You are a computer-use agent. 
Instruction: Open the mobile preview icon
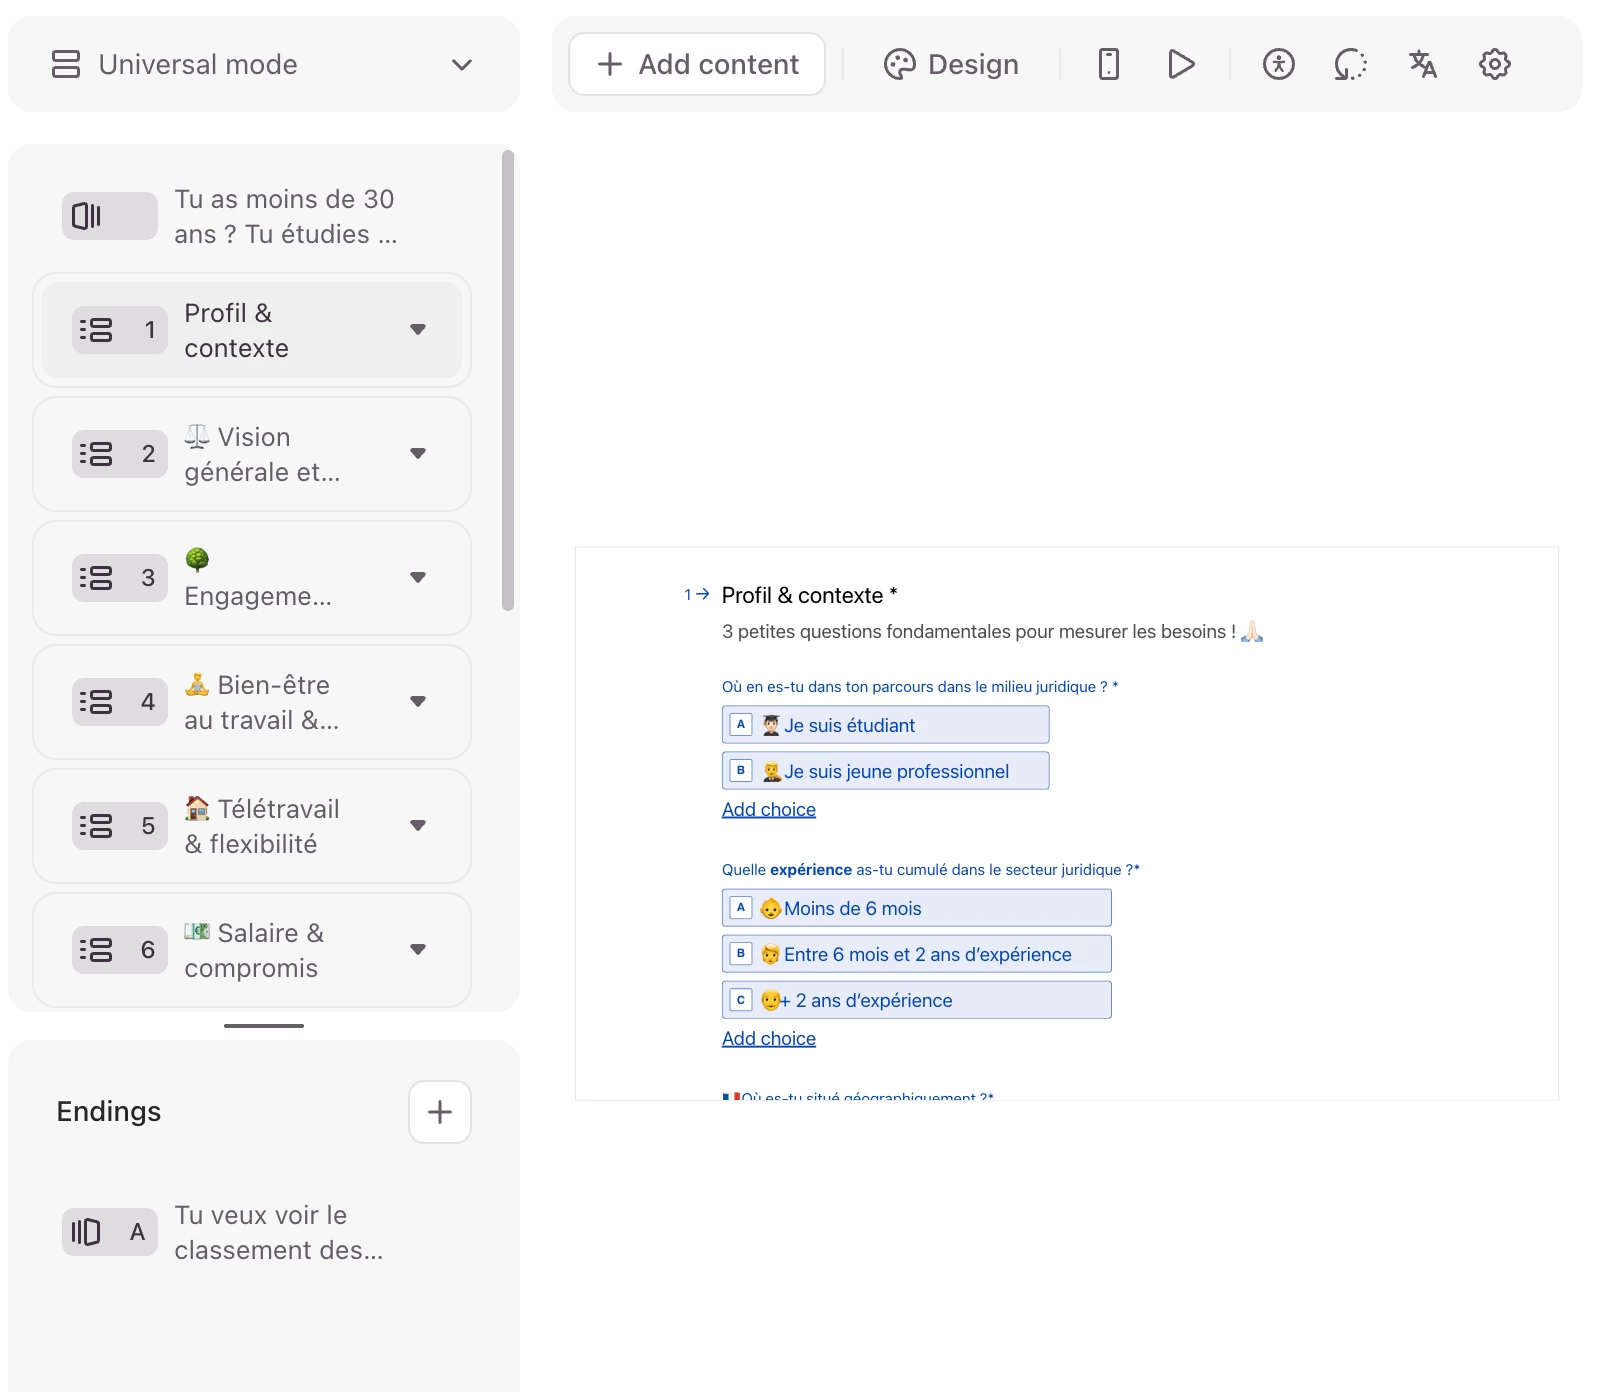tap(1108, 64)
